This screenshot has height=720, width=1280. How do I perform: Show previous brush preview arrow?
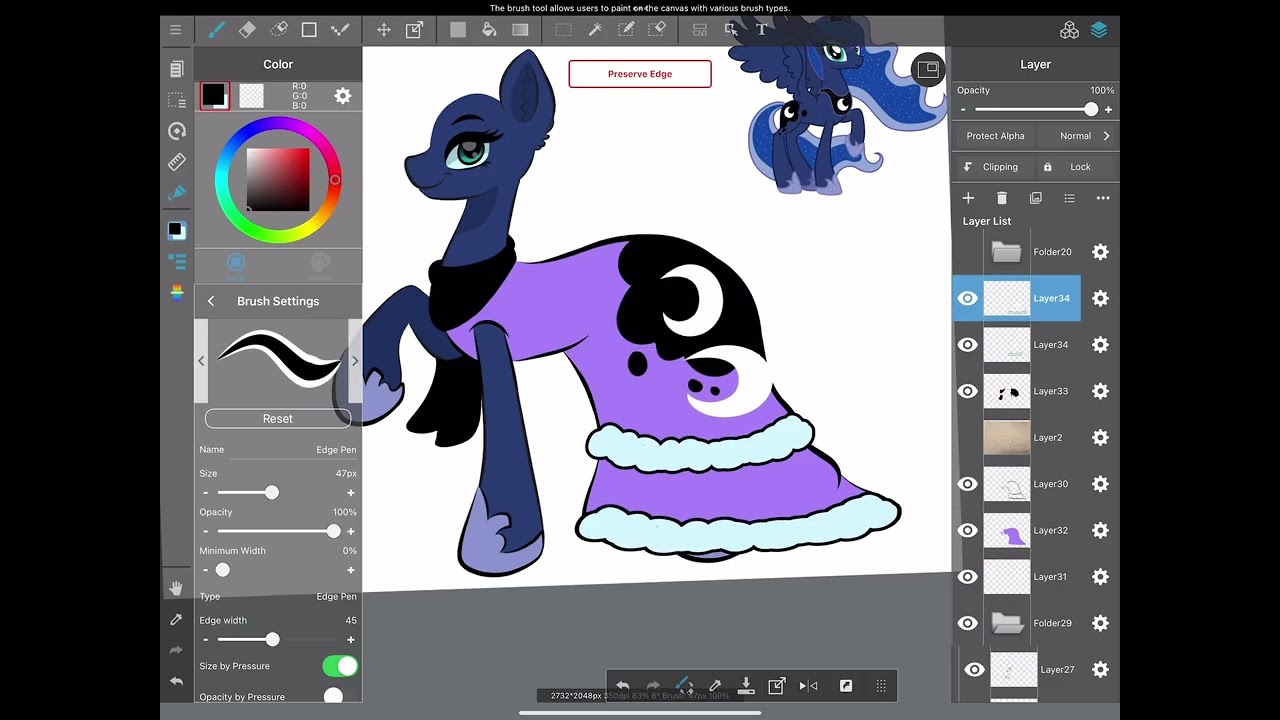click(x=201, y=361)
